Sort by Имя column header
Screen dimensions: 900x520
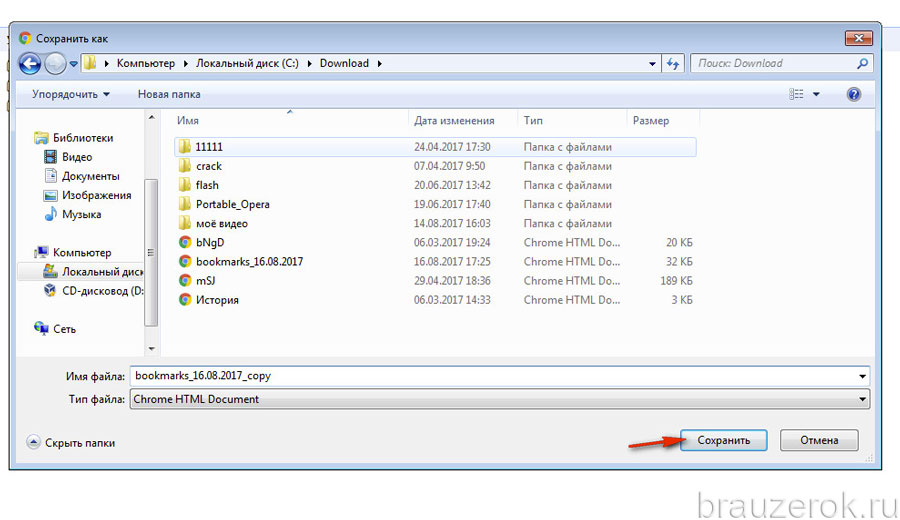pos(188,121)
